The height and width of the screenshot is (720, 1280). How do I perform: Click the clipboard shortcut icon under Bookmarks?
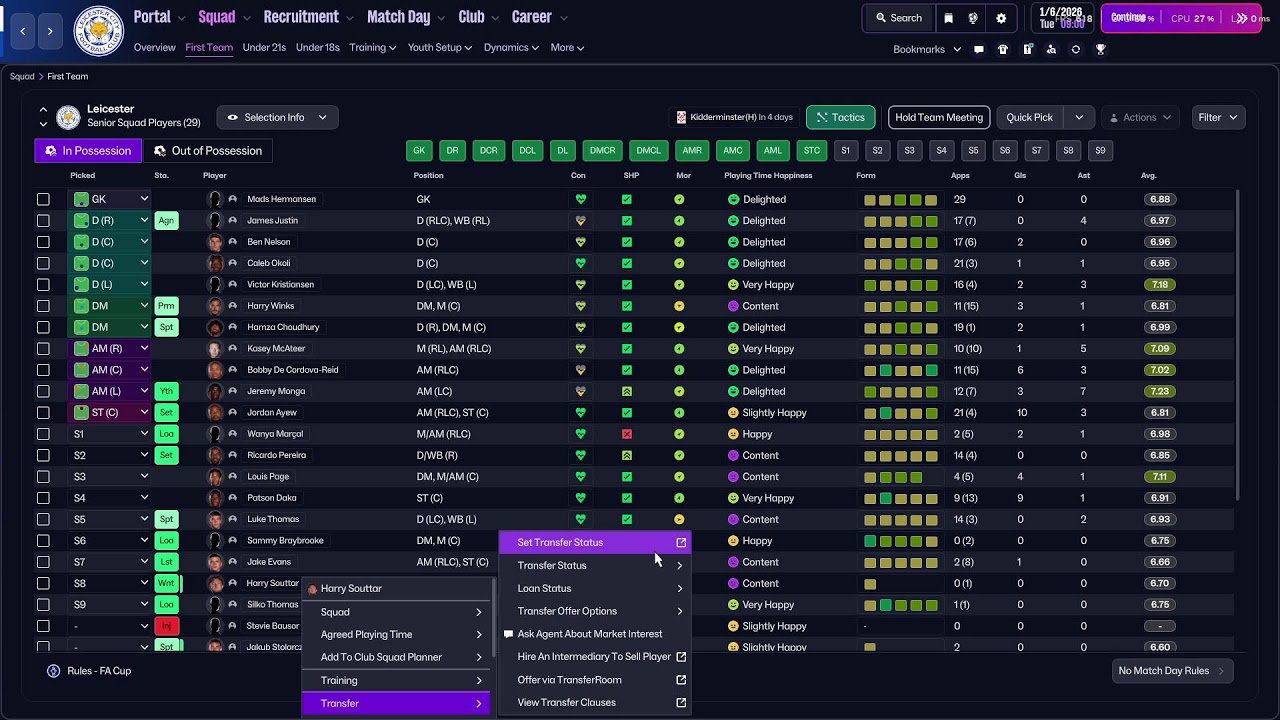pos(1027,49)
